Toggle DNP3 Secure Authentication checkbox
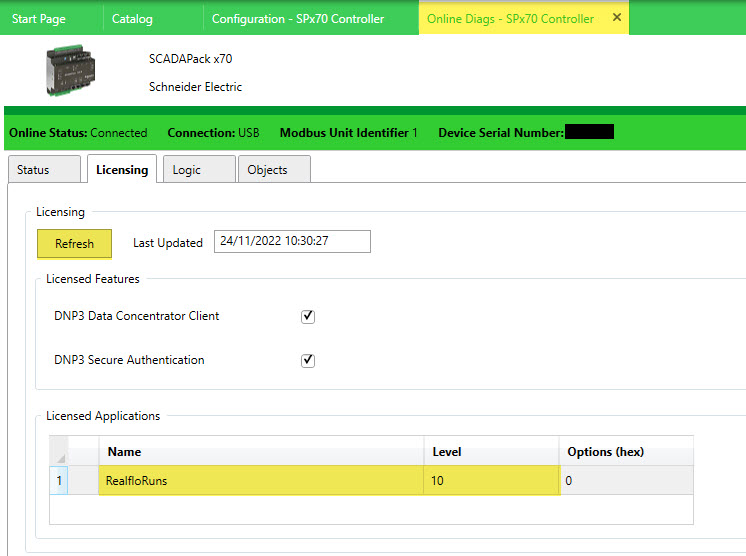 308,361
